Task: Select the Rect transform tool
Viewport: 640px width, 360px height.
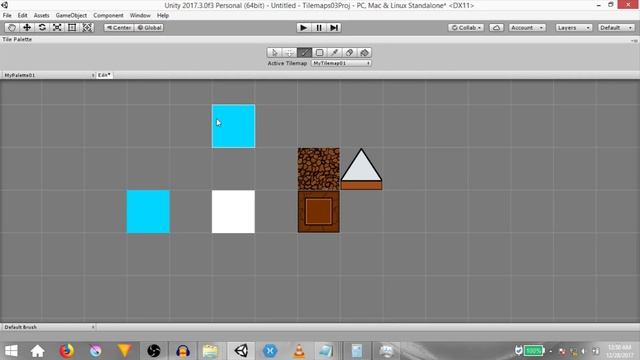Action: pyautogui.click(x=72, y=27)
